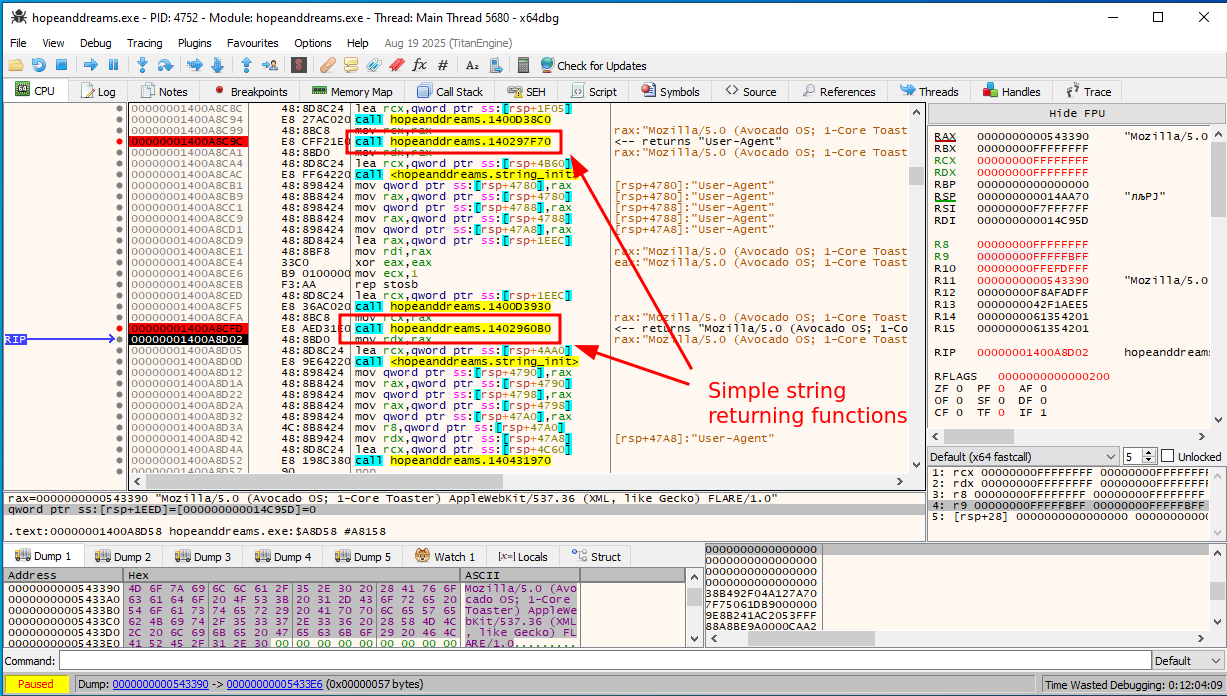
Task: Open the Tracing menu
Action: tap(145, 43)
